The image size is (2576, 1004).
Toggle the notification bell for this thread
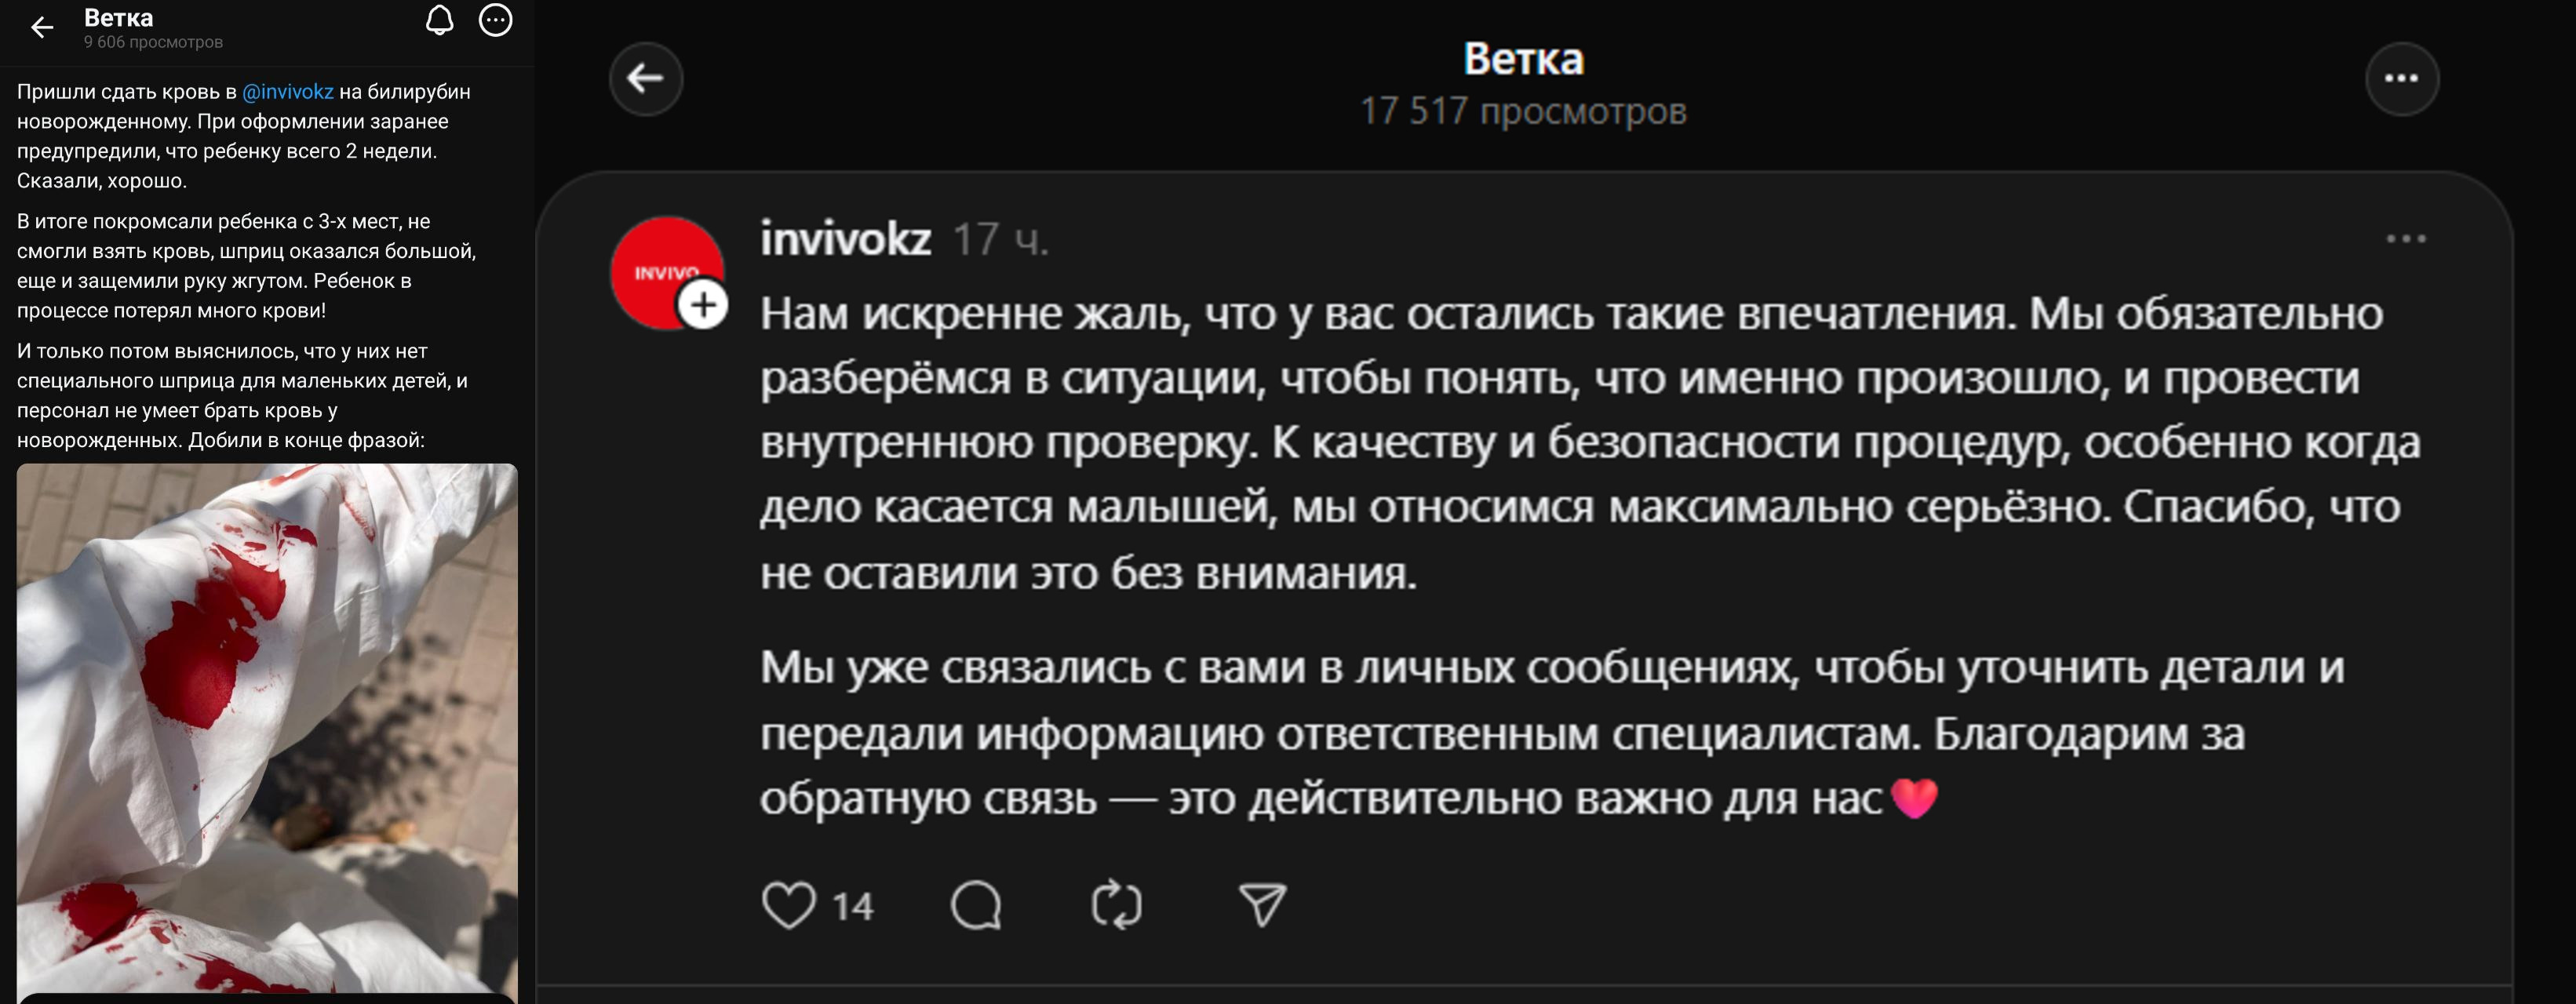440,21
